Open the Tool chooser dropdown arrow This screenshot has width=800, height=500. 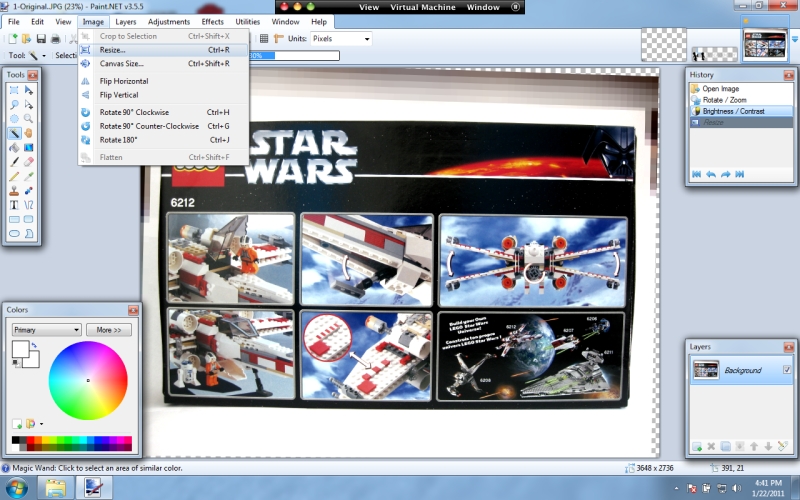44,56
